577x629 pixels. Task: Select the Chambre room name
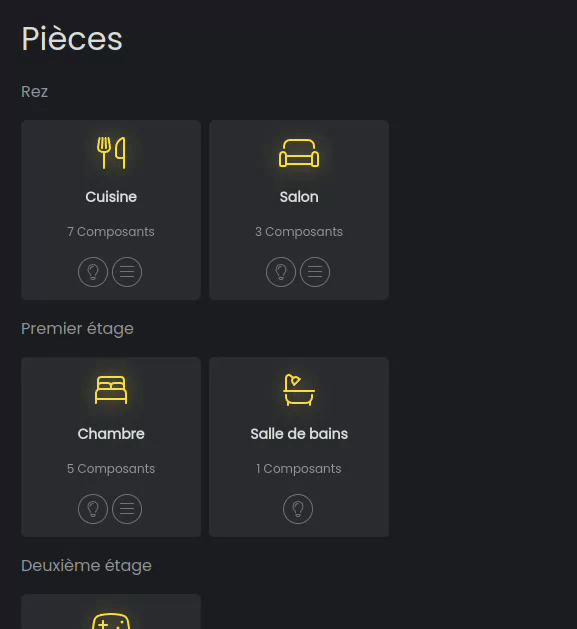tap(111, 434)
